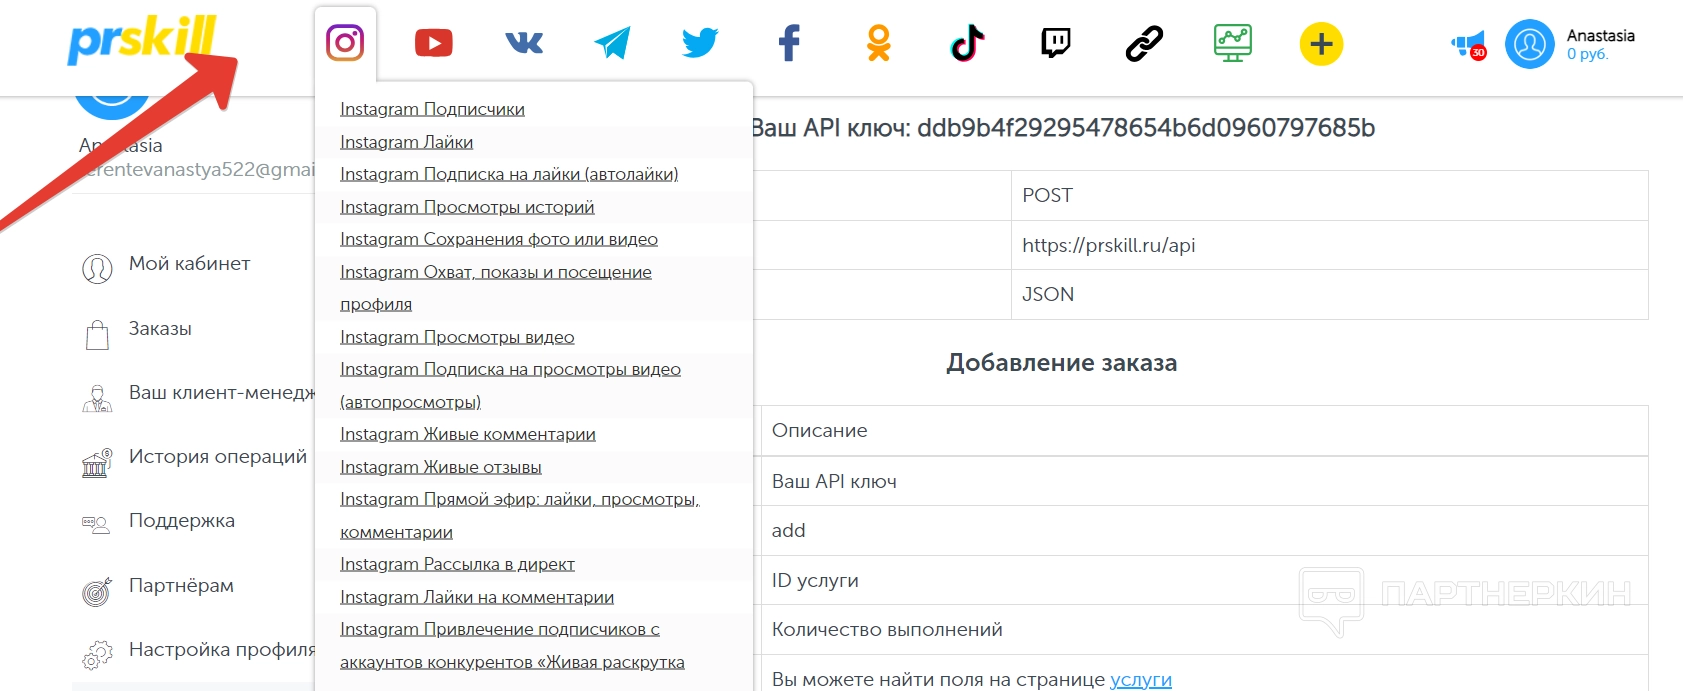
Task: Open Мой кабинет in sidebar
Action: click(x=189, y=264)
